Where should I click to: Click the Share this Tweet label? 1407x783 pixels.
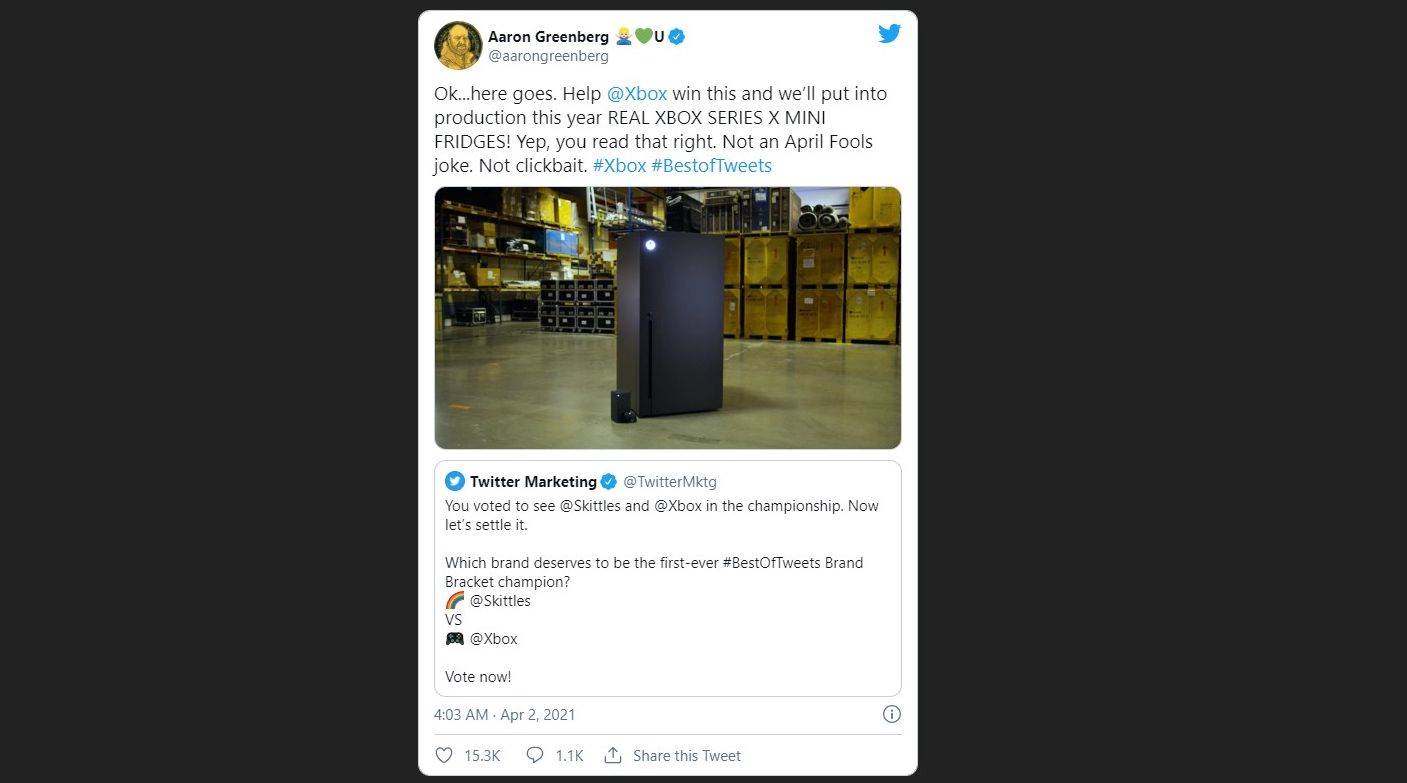tap(687, 755)
